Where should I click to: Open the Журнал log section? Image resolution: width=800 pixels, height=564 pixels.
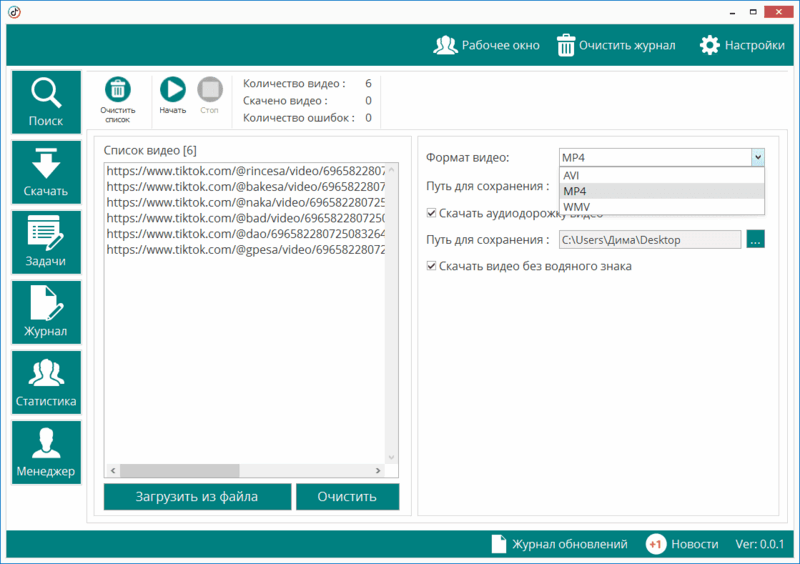[45, 312]
